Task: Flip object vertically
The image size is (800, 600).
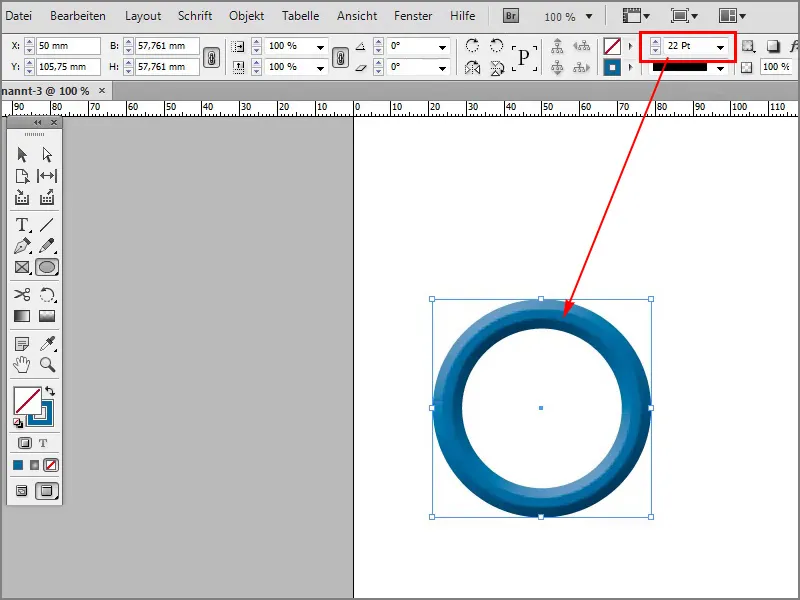Action: [496, 67]
